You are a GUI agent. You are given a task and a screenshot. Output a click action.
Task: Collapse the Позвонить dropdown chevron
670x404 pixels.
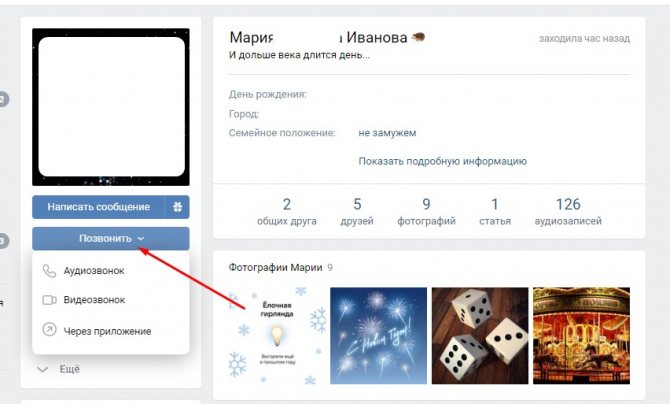pyautogui.click(x=141, y=239)
